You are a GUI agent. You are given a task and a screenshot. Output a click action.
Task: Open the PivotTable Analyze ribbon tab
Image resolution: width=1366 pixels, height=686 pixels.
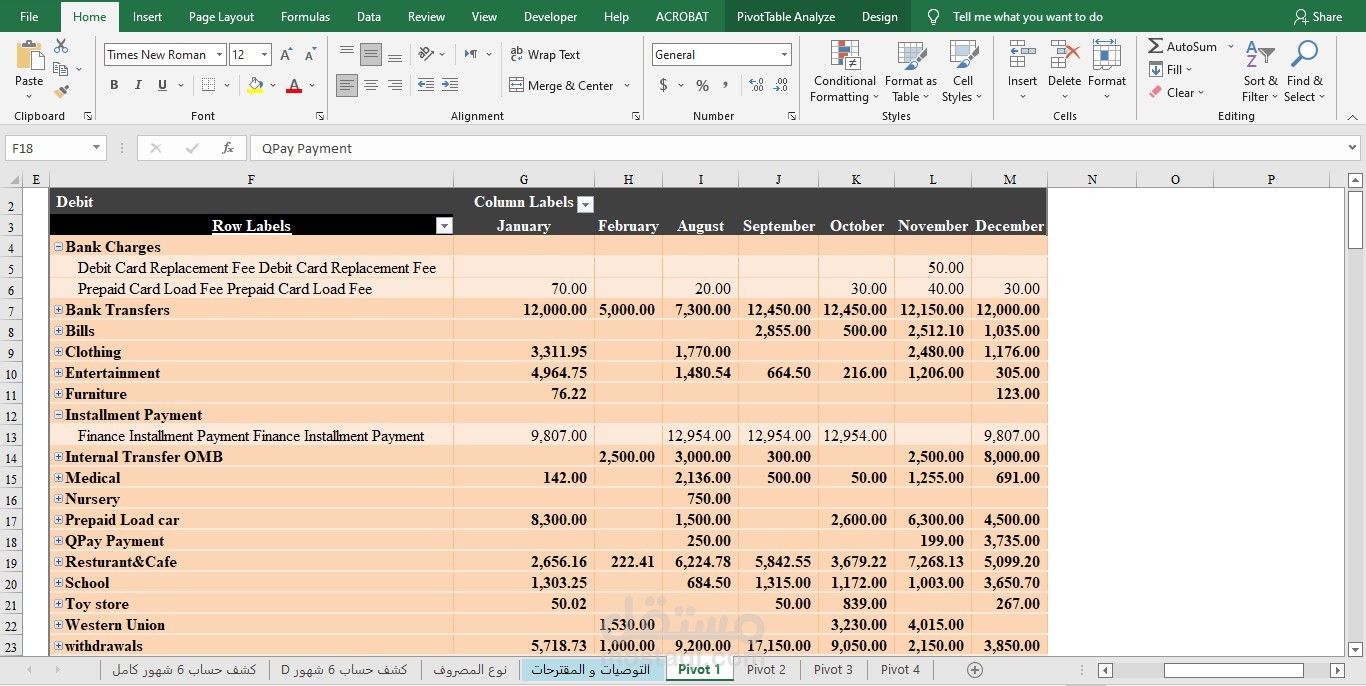point(786,17)
